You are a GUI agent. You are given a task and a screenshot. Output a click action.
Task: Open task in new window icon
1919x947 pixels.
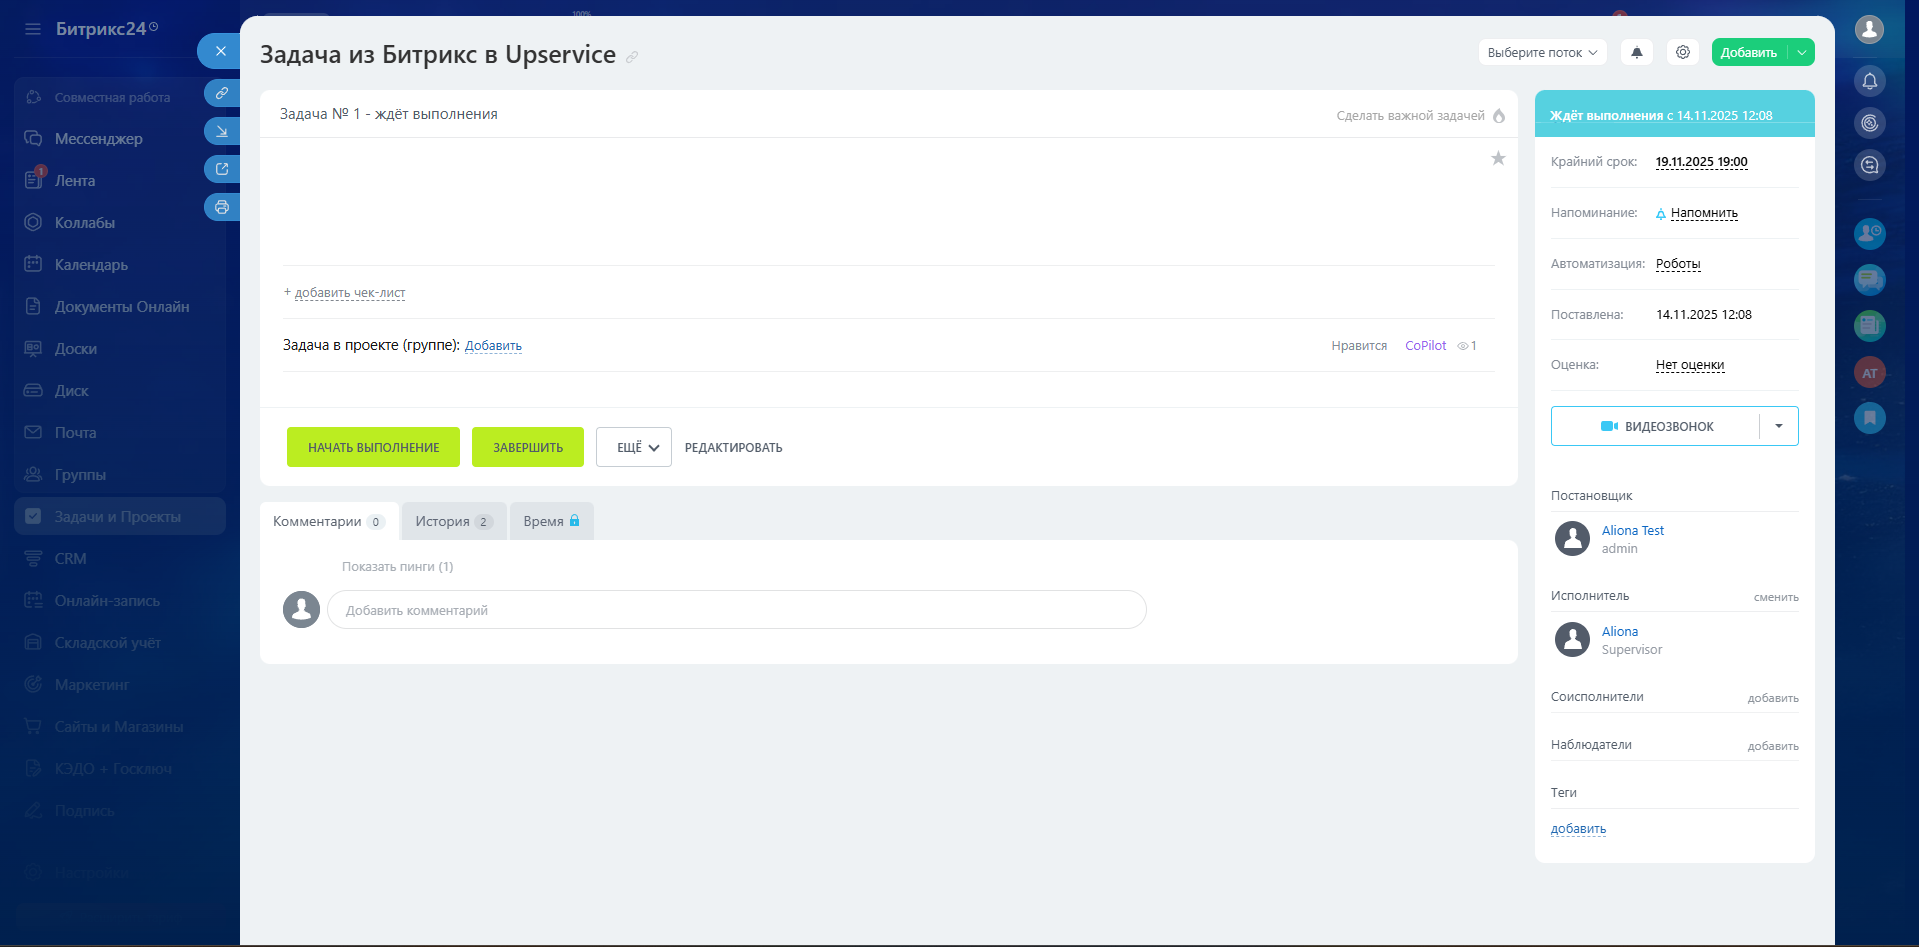221,169
